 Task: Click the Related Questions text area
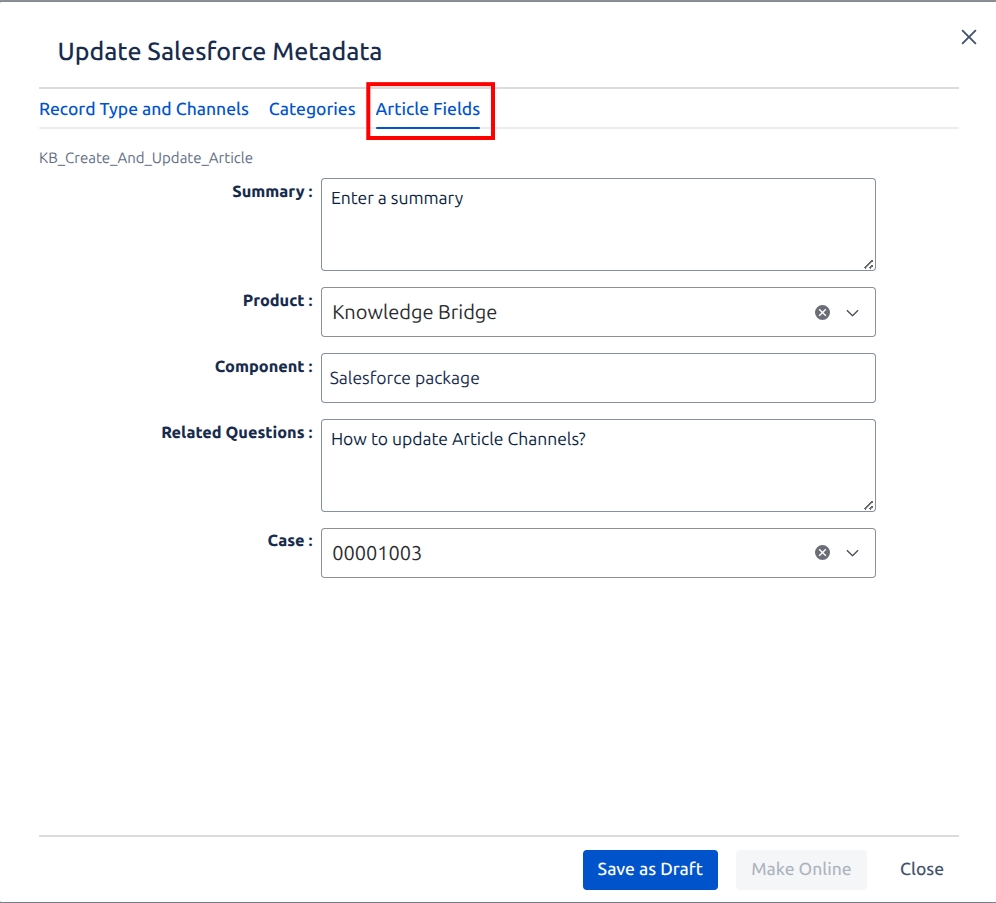coord(598,465)
